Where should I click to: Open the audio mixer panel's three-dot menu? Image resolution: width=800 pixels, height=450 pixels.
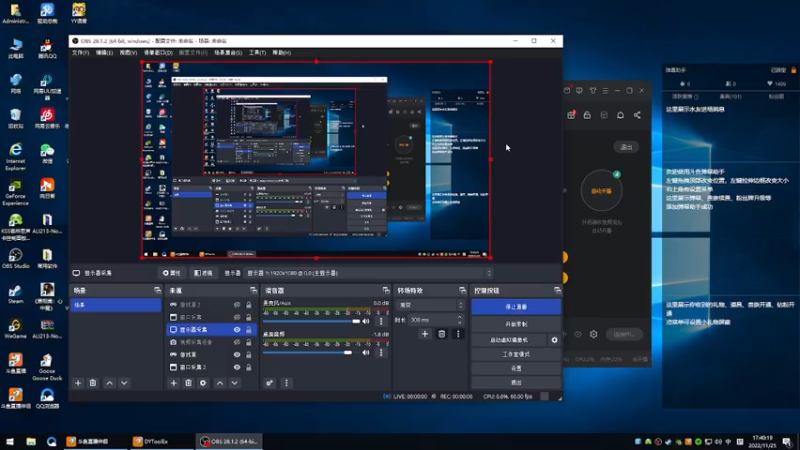(x=286, y=383)
